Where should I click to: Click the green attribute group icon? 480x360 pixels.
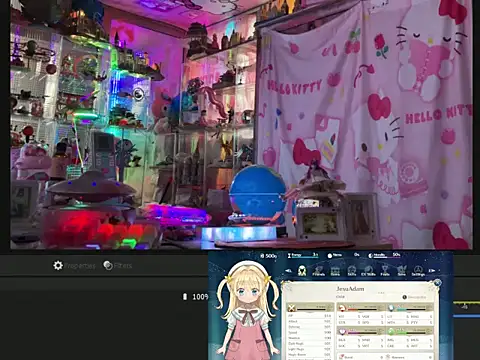pyautogui.click(x=391, y=331)
